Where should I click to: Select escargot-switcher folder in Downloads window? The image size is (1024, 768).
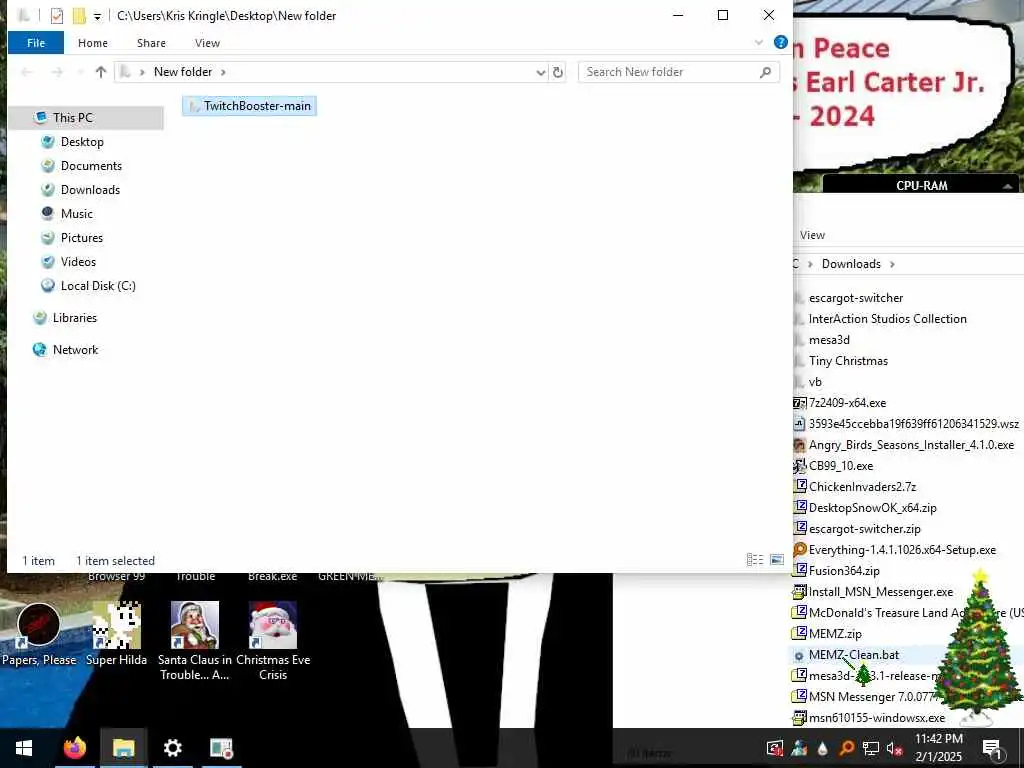(856, 298)
